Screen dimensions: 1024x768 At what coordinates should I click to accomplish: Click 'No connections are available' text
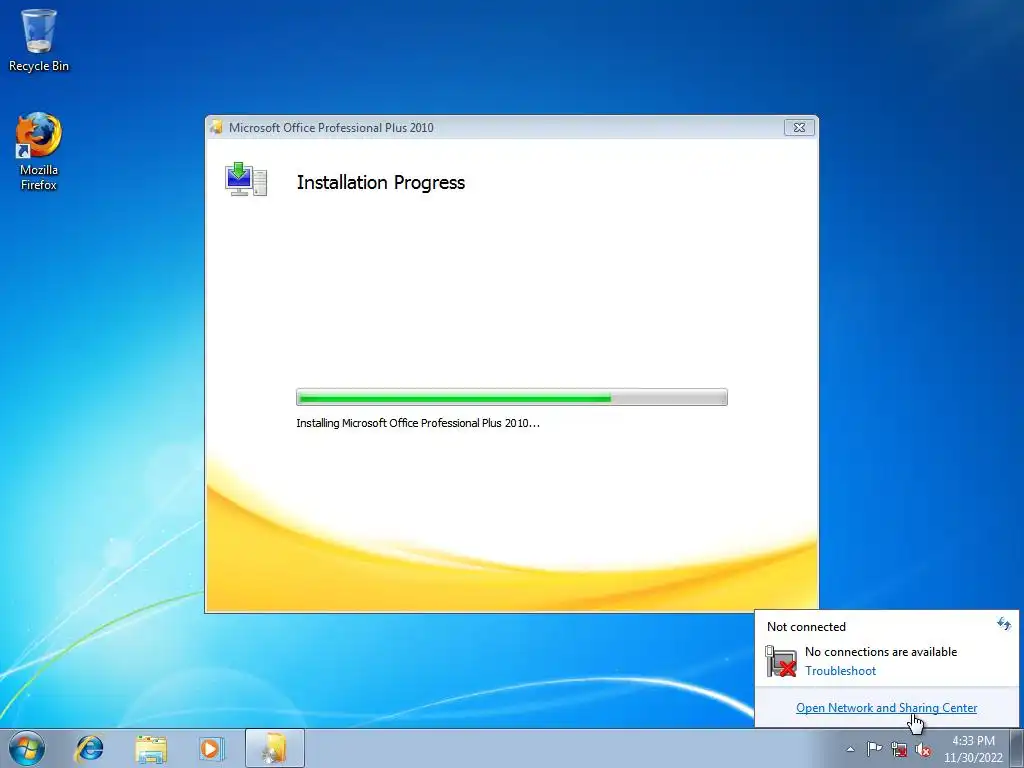(880, 652)
